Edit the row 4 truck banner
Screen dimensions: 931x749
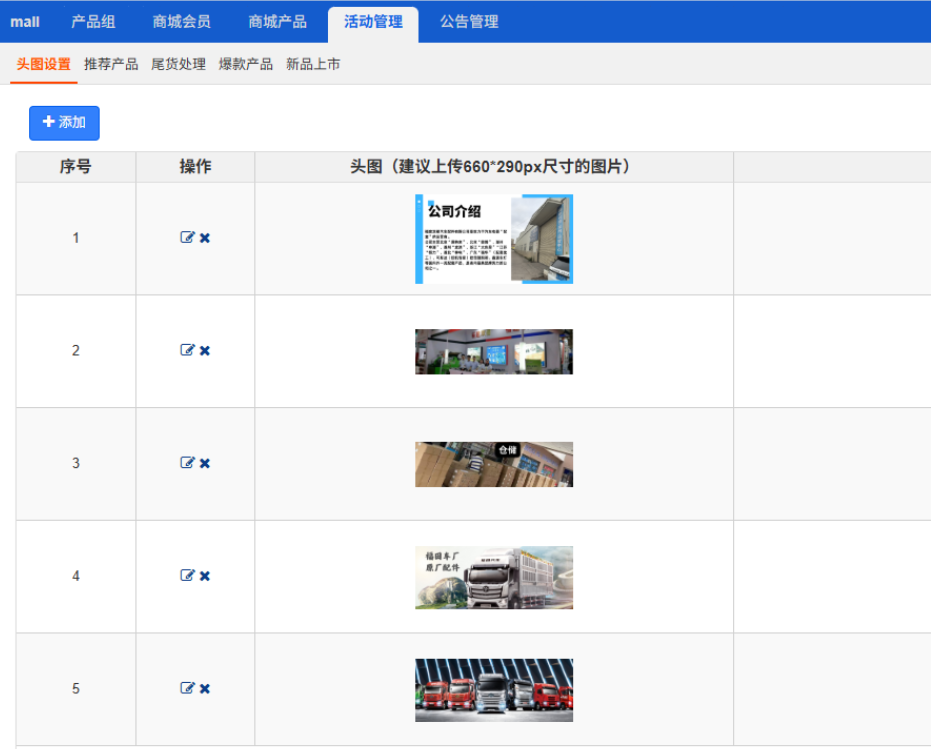click(187, 576)
